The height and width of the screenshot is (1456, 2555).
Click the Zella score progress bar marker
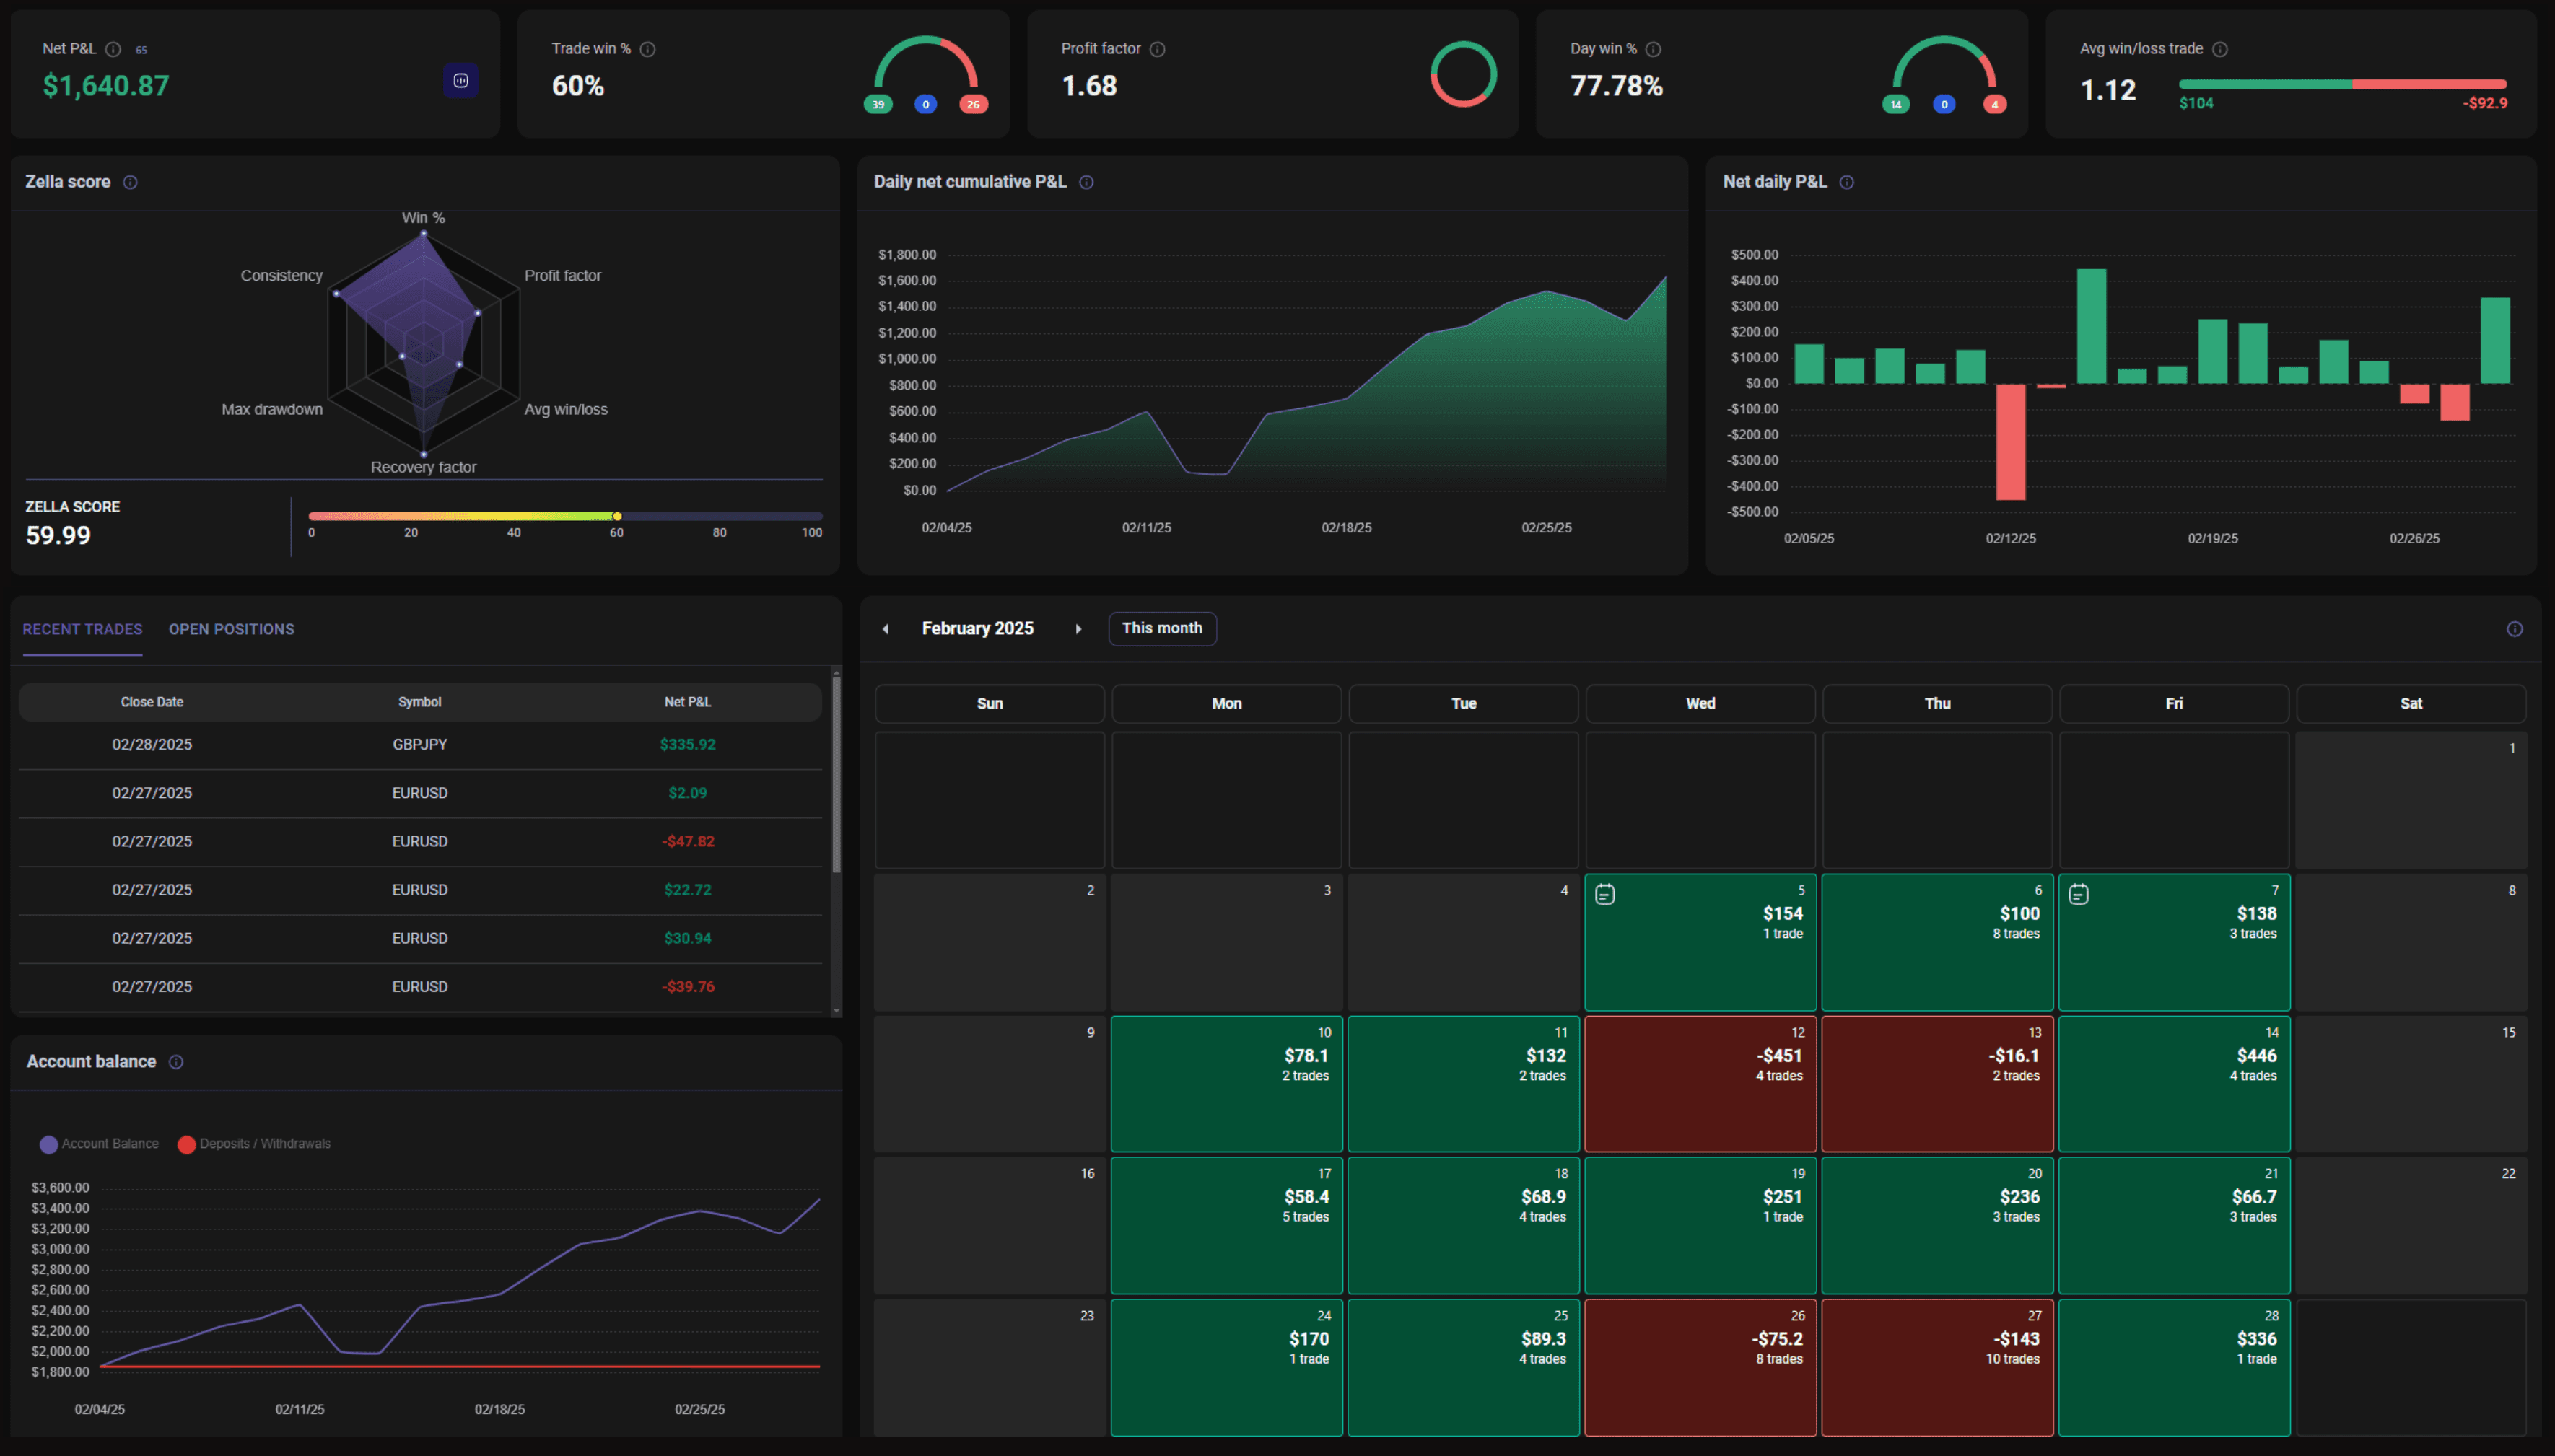(x=617, y=516)
